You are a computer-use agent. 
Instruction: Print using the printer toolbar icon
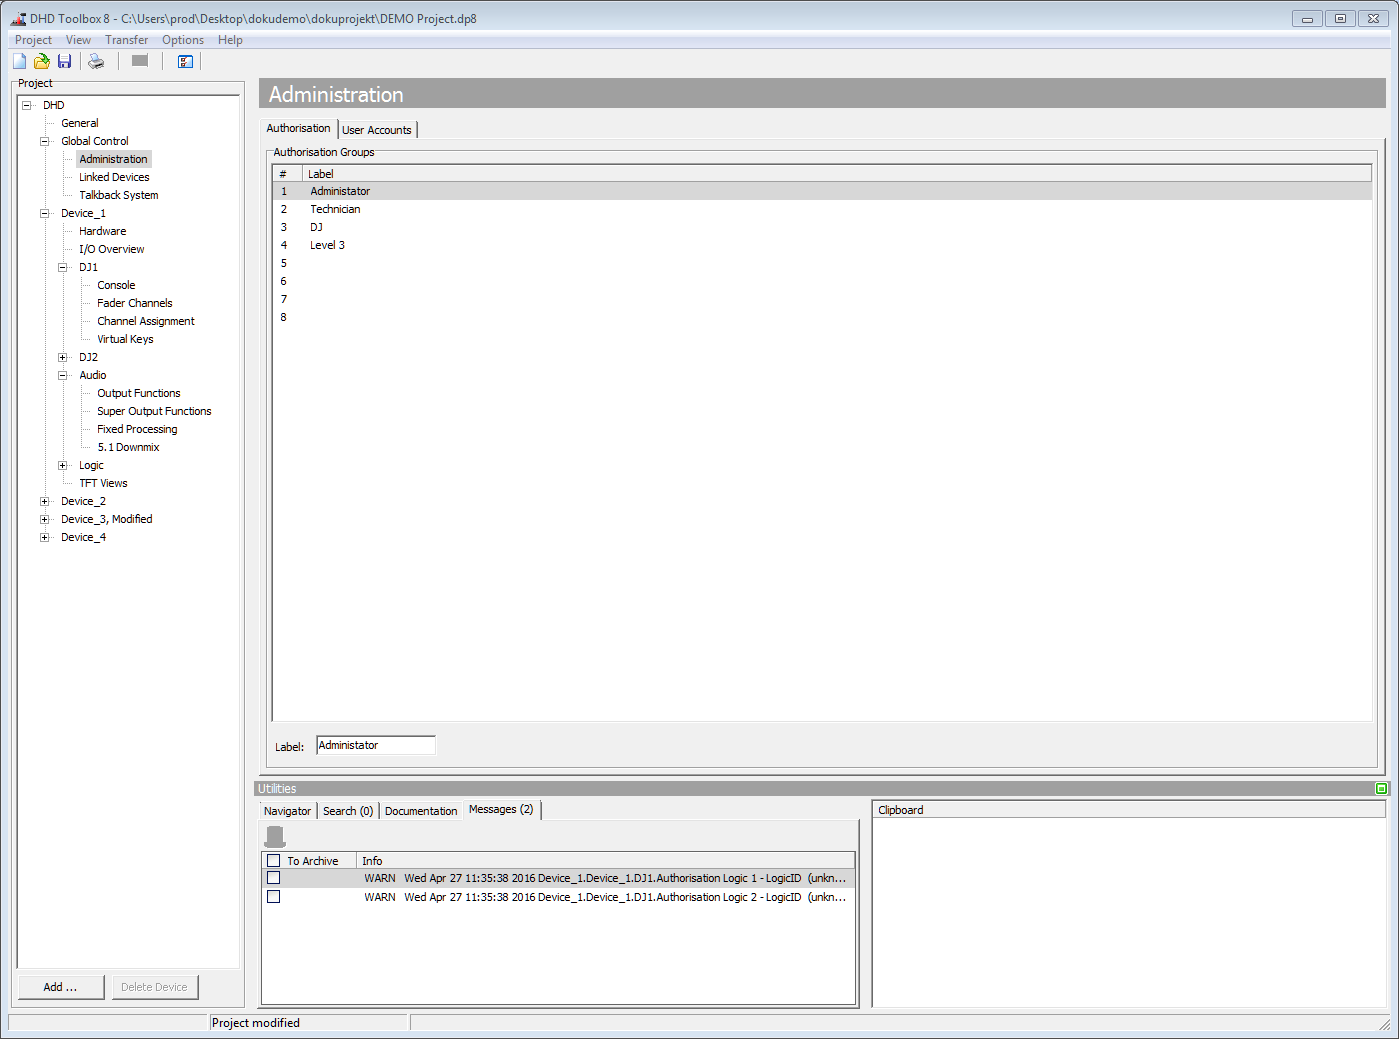click(95, 61)
